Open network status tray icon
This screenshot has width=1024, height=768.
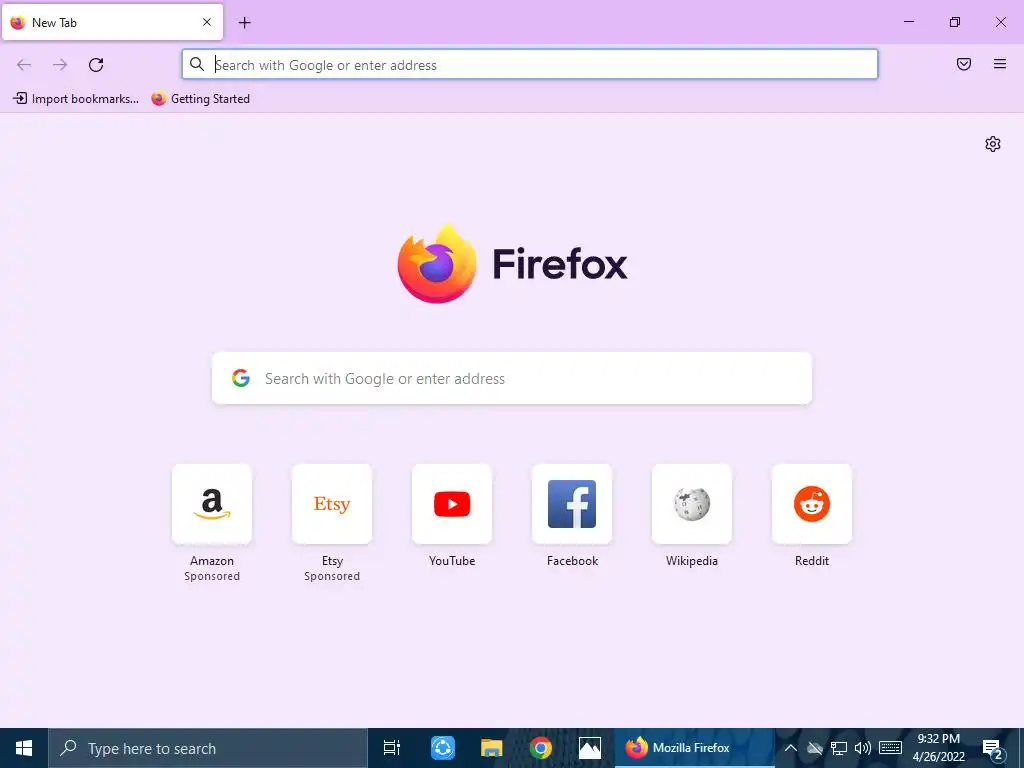pyautogui.click(x=839, y=748)
